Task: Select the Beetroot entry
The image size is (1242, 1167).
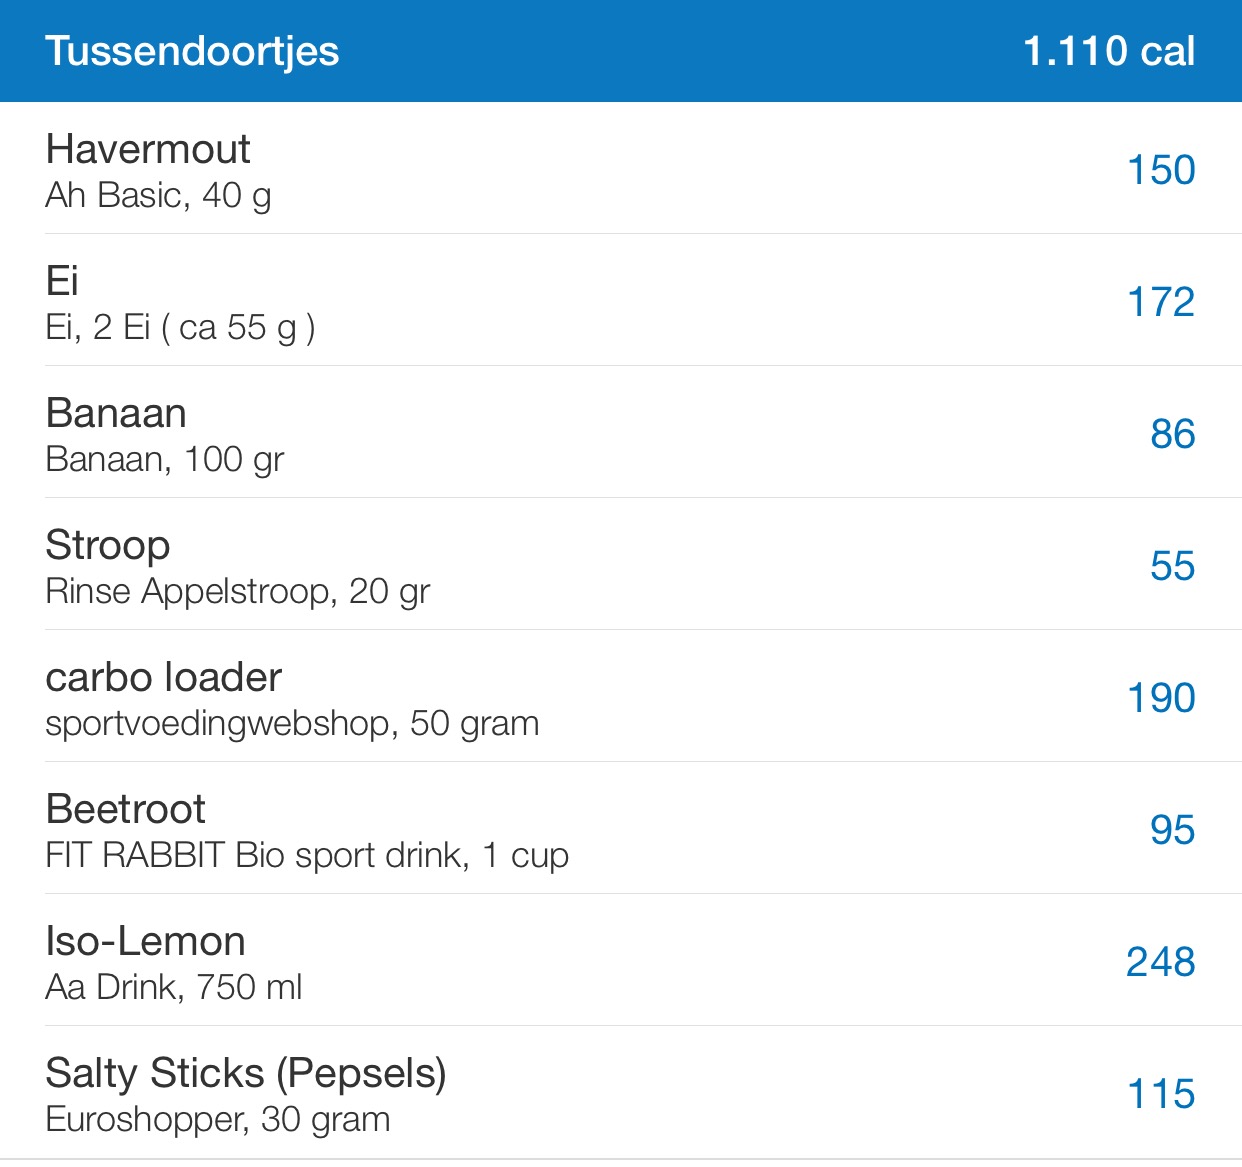Action: pyautogui.click(x=126, y=810)
